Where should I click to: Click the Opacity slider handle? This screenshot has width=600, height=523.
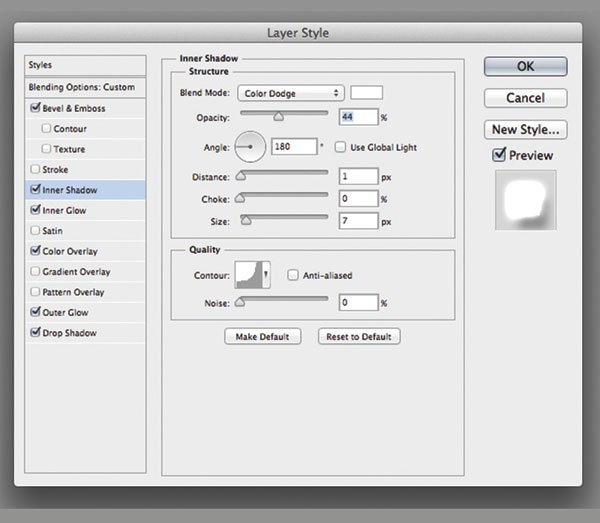coord(278,117)
